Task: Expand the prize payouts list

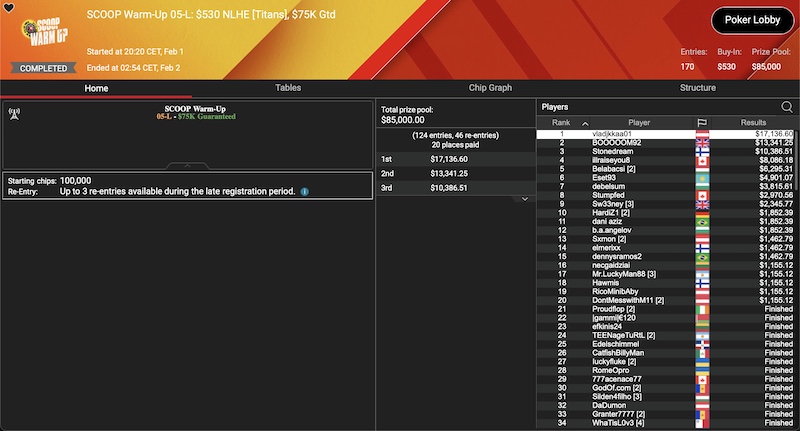Action: point(524,199)
